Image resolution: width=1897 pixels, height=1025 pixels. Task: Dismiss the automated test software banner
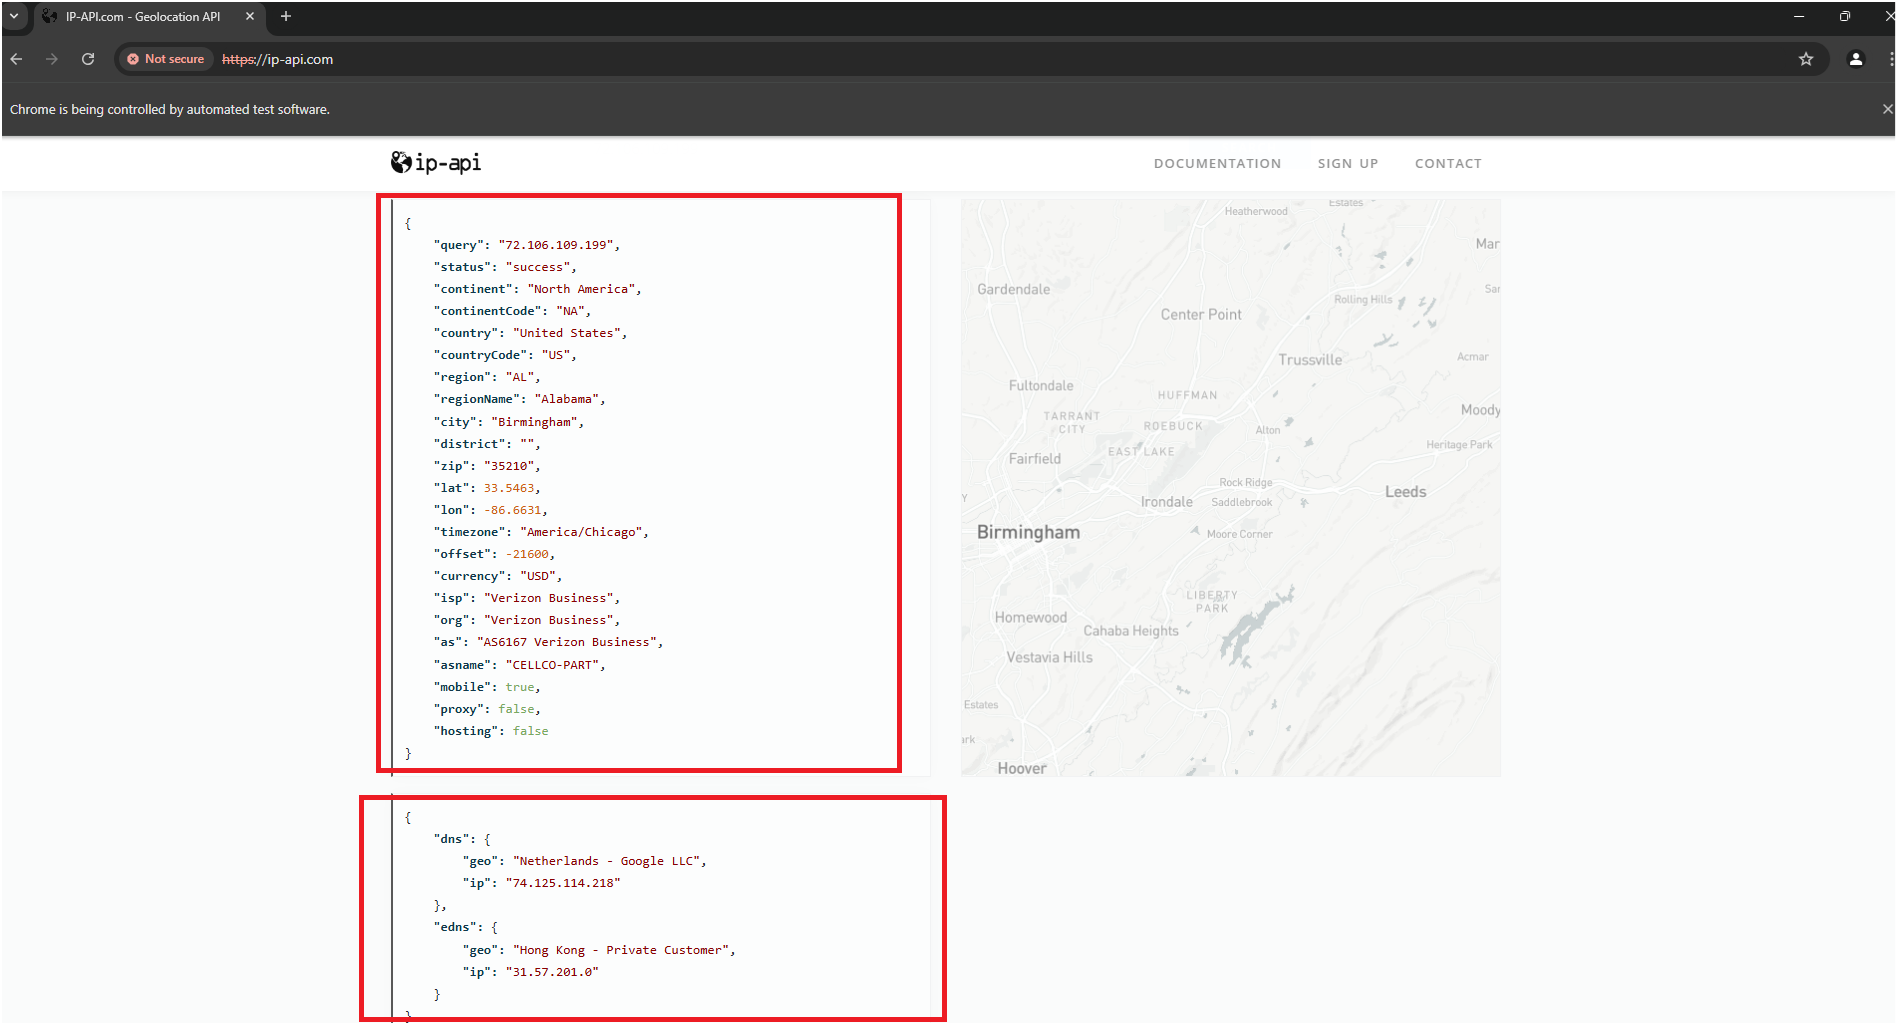(1887, 109)
